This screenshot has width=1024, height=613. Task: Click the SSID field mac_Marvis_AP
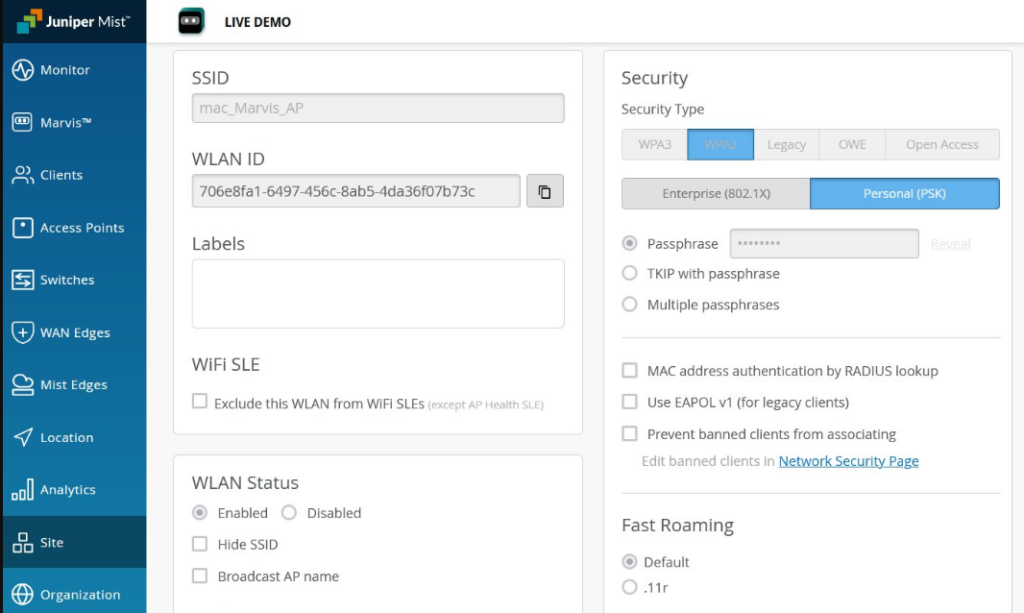377,108
